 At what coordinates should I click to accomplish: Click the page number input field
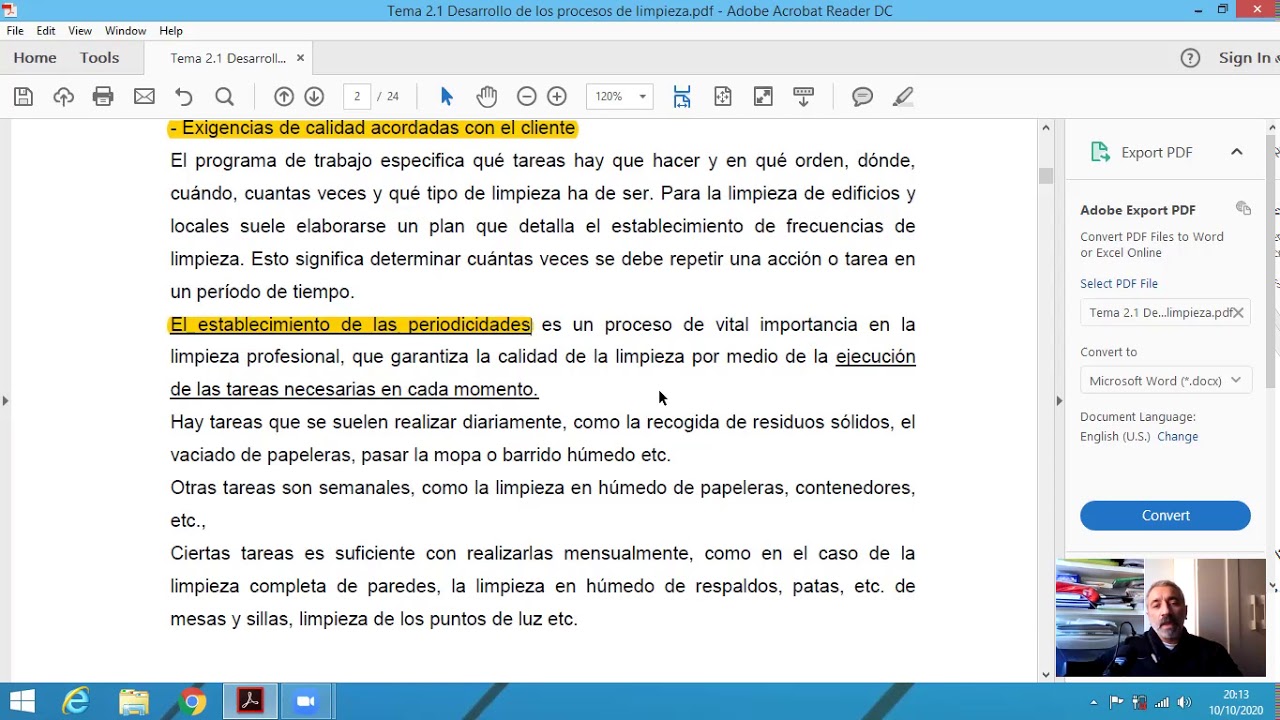pyautogui.click(x=357, y=97)
